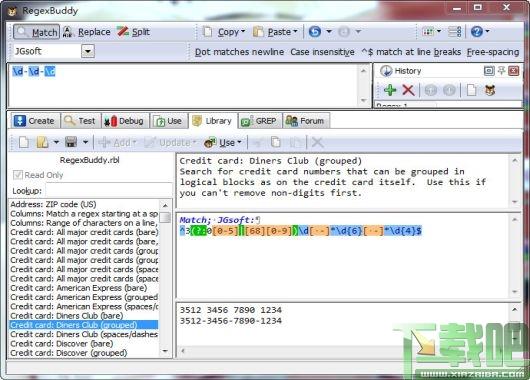530x380 pixels.
Task: Toggle the Read Only checkbox
Action: 18,175
